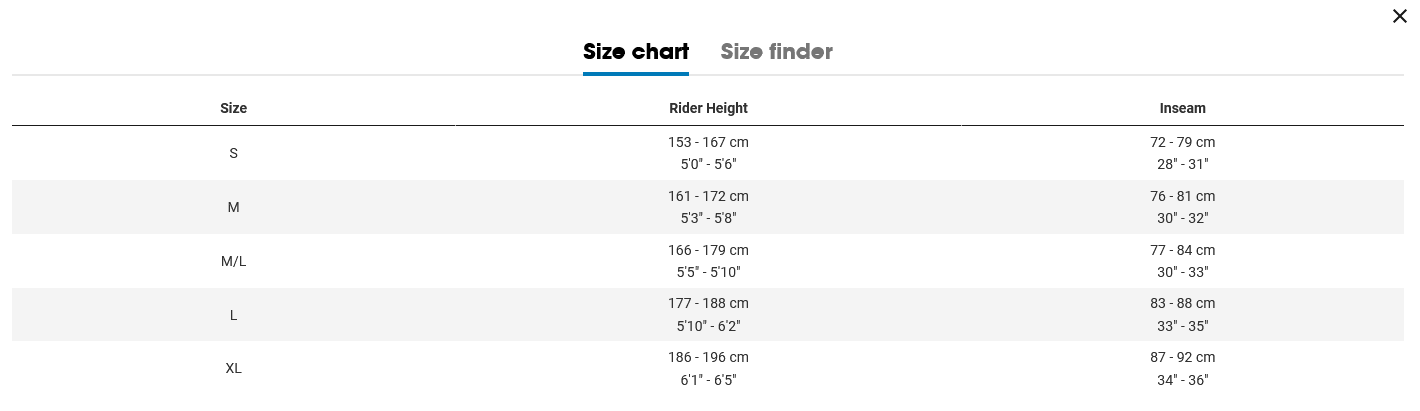Click the 72 - 79 cm inseam value
Screen dimensions: 1420x411
[1182, 142]
